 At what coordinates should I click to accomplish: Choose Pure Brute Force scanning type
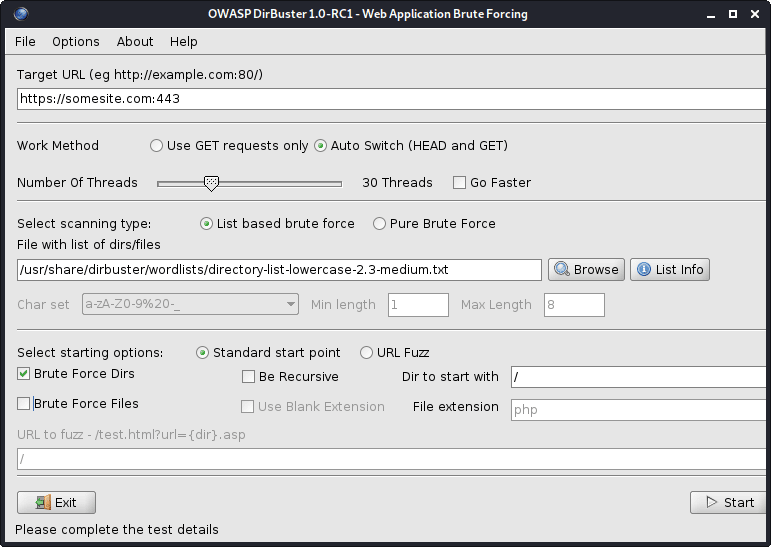click(380, 224)
